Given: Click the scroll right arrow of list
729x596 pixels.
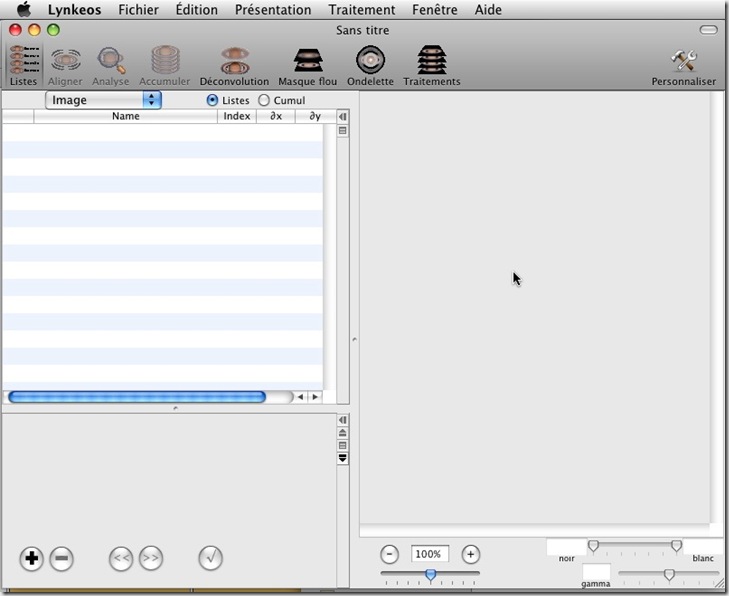Looking at the screenshot, I should 315,397.
